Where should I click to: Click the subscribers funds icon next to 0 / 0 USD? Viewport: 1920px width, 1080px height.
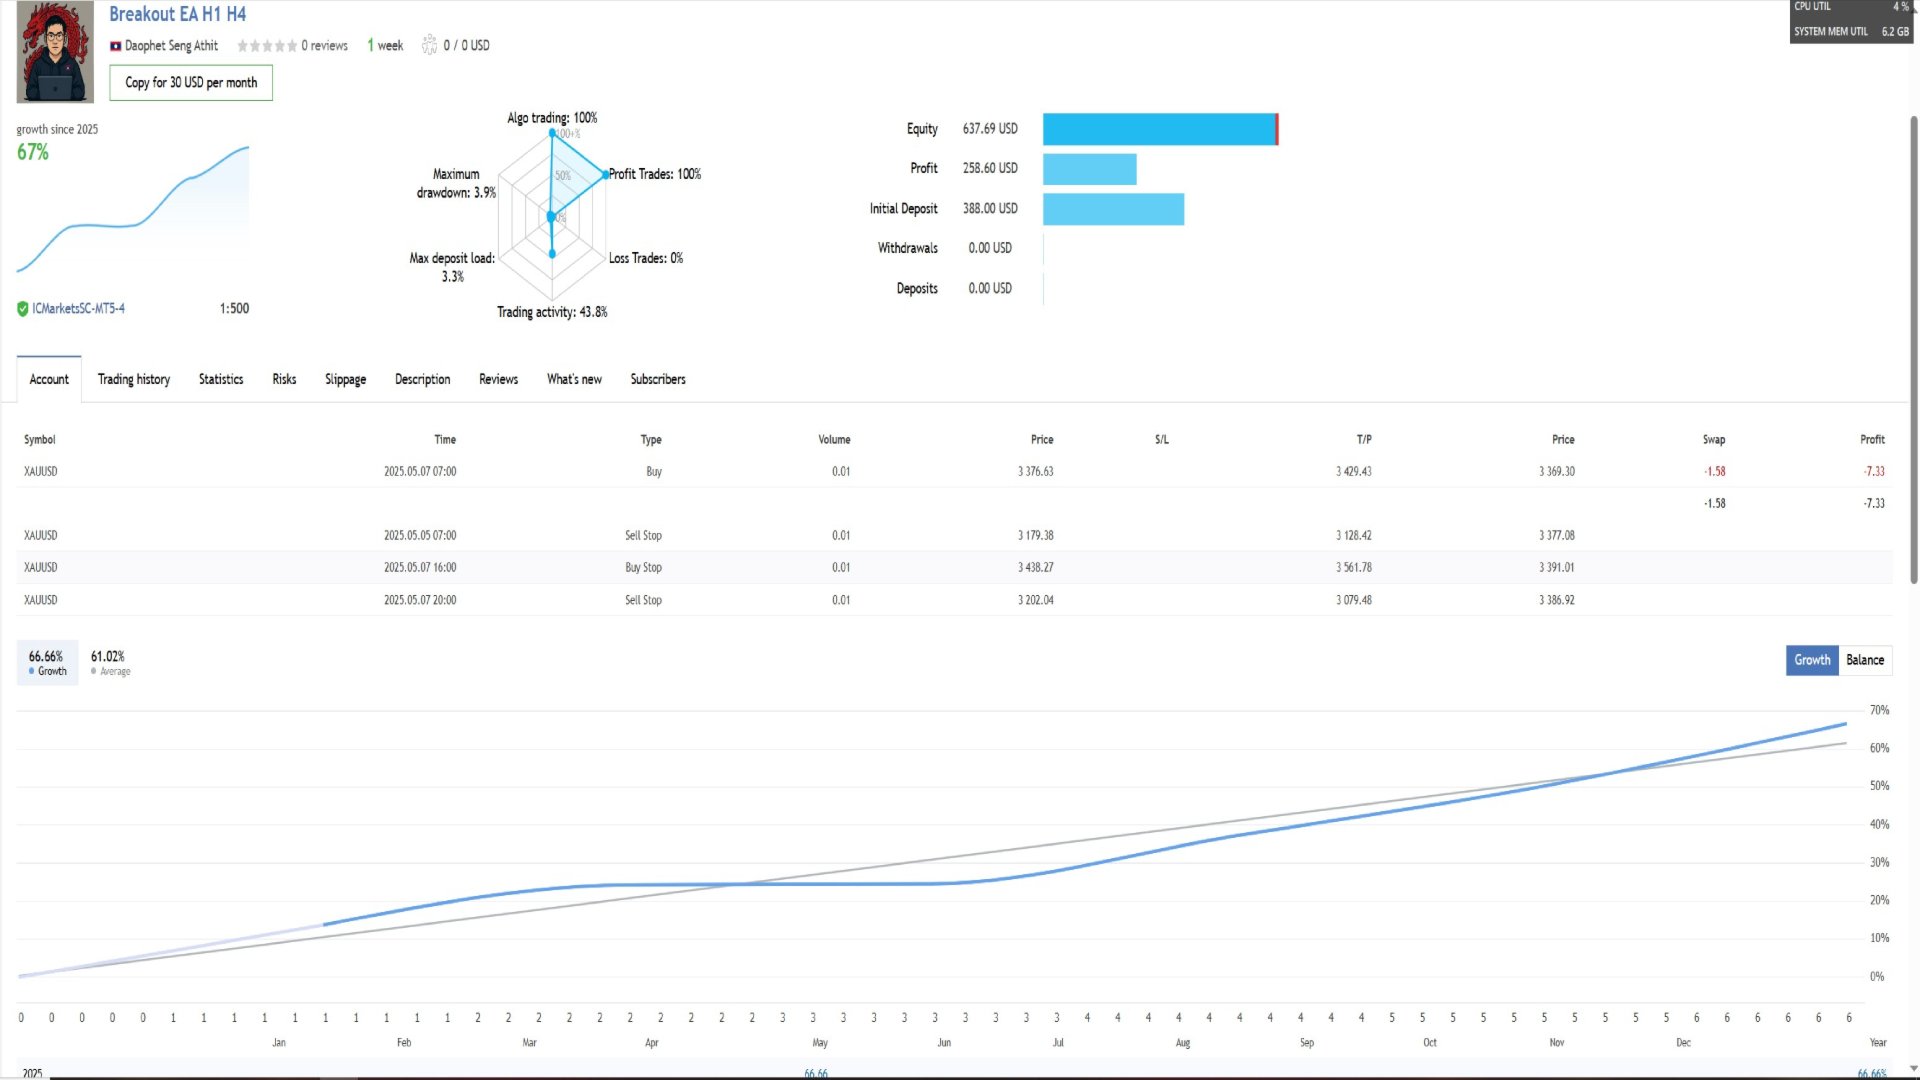pyautogui.click(x=429, y=45)
